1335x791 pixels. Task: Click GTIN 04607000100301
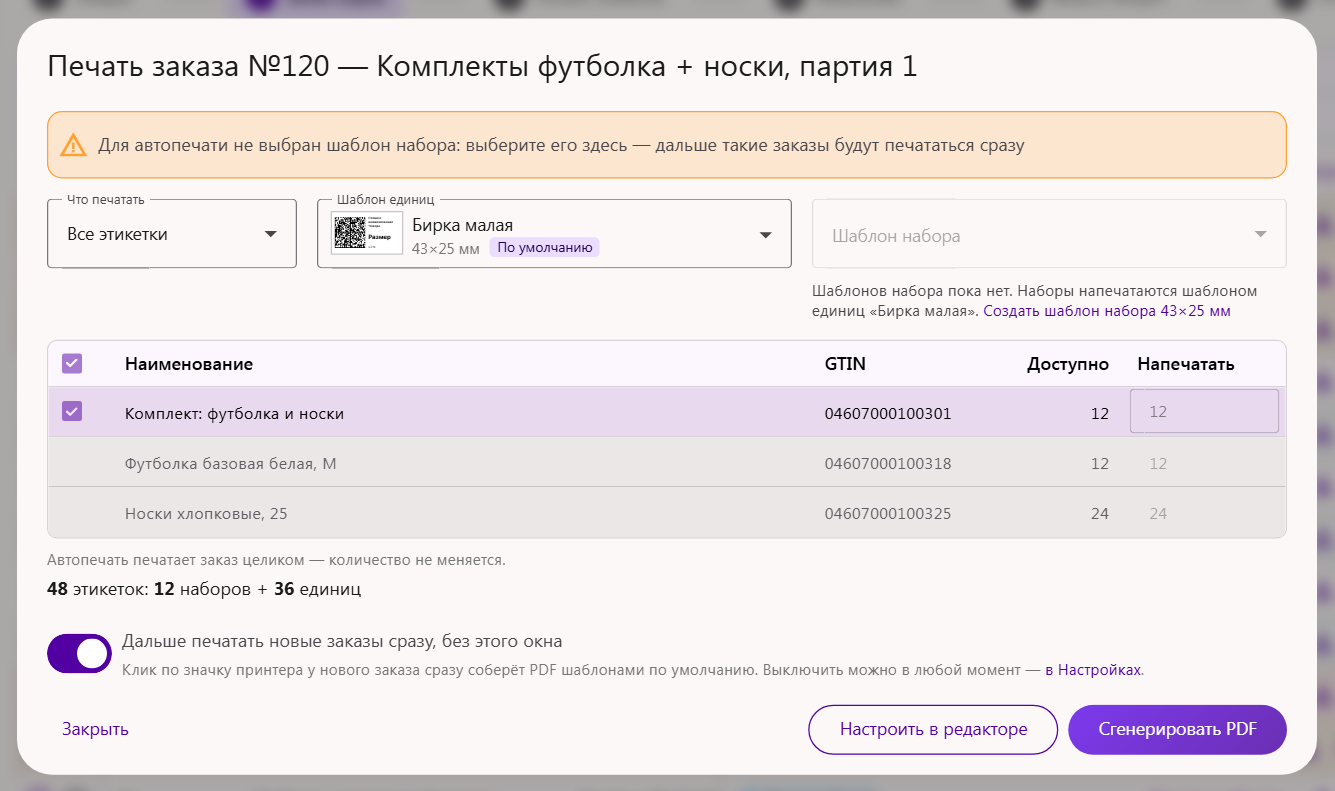888,413
